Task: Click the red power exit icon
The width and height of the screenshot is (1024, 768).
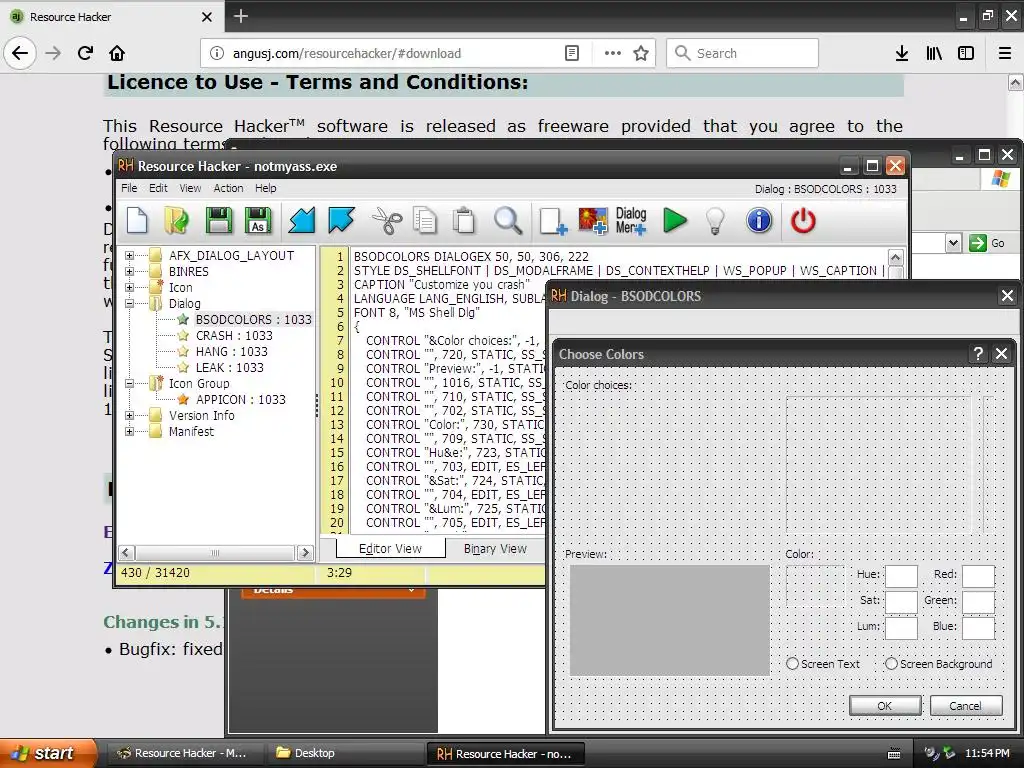Action: point(803,221)
